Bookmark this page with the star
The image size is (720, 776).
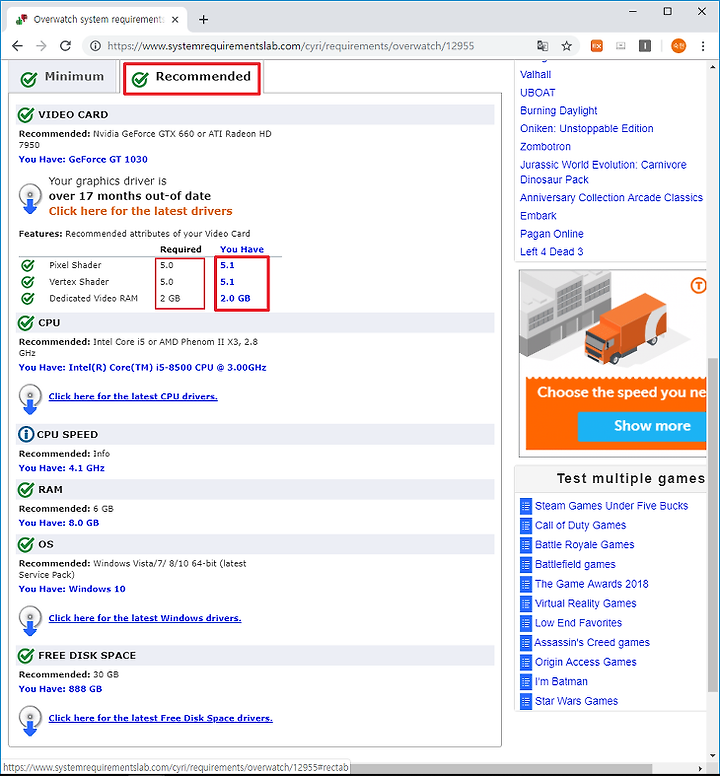(567, 46)
